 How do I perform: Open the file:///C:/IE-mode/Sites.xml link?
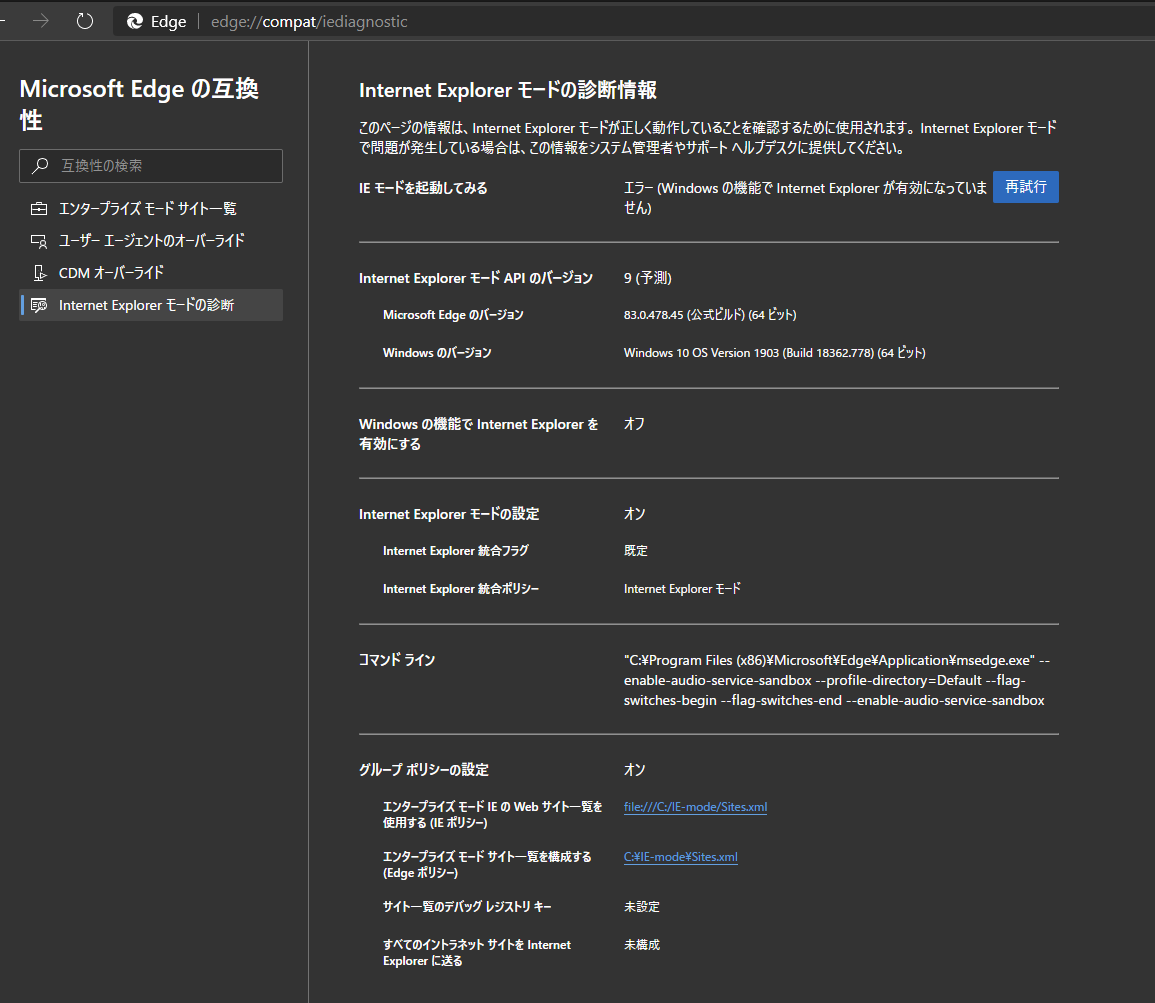pyautogui.click(x=695, y=807)
